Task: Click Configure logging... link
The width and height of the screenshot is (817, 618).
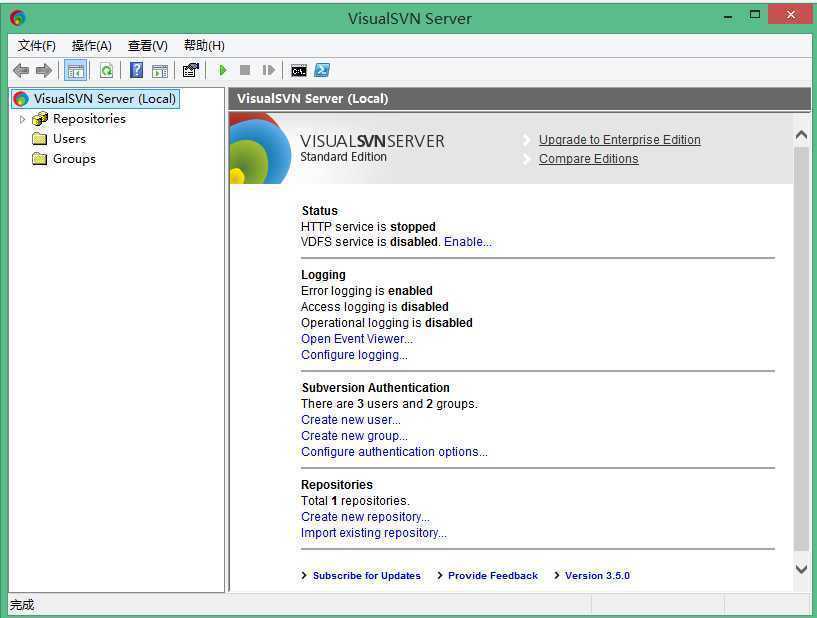Action: pyautogui.click(x=354, y=355)
